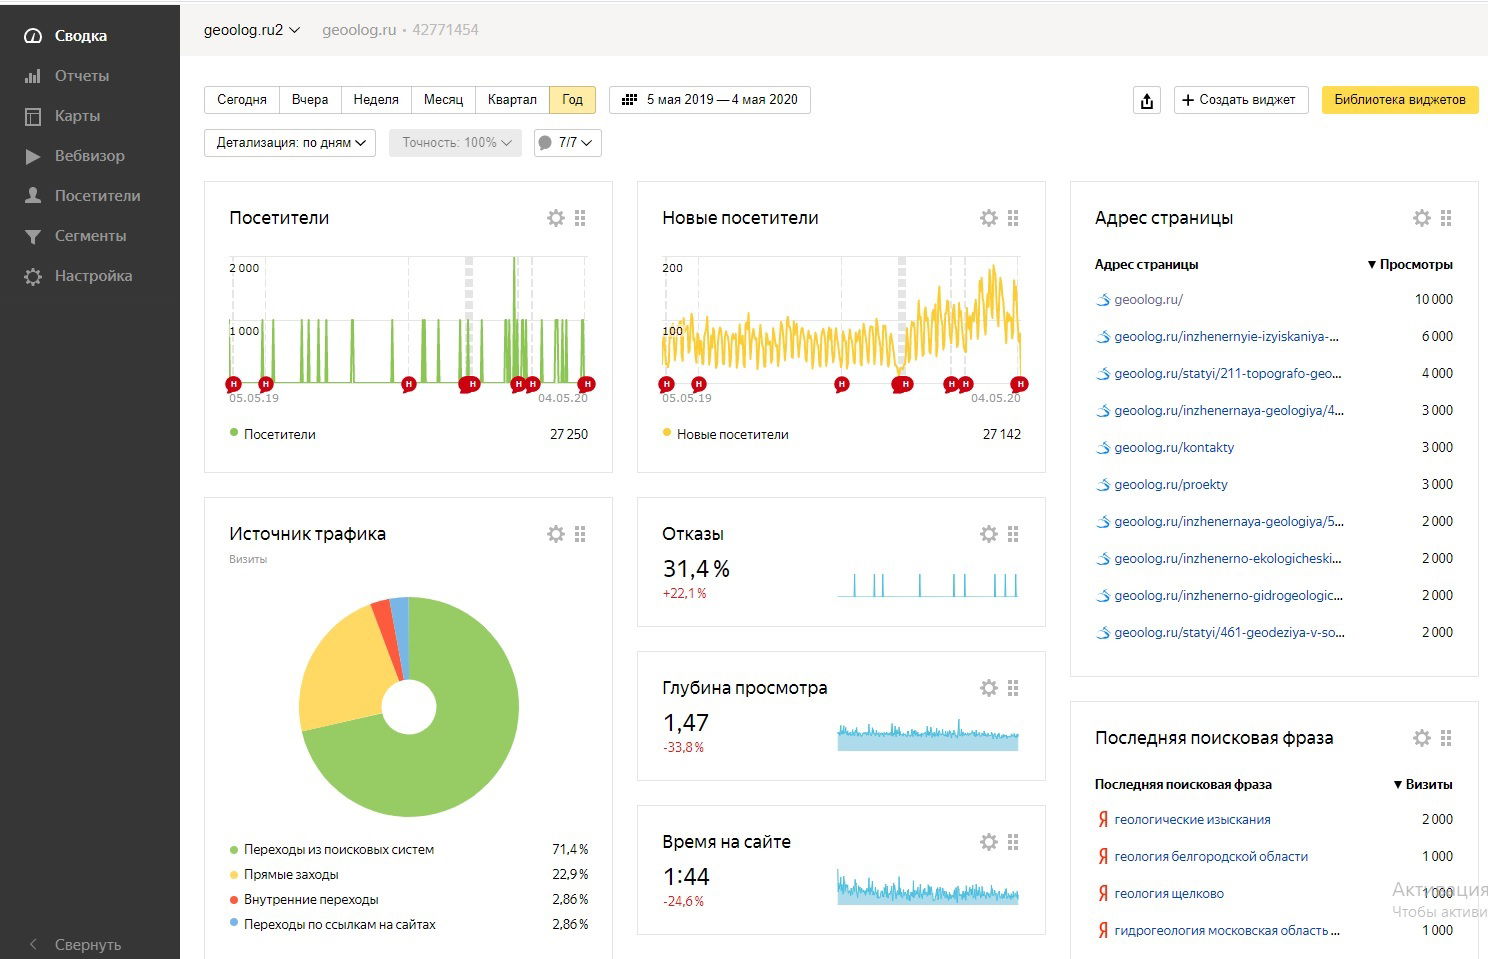Open settings gear of Новые посетители widget
Viewport: 1488px width, 959px height.
pos(989,218)
